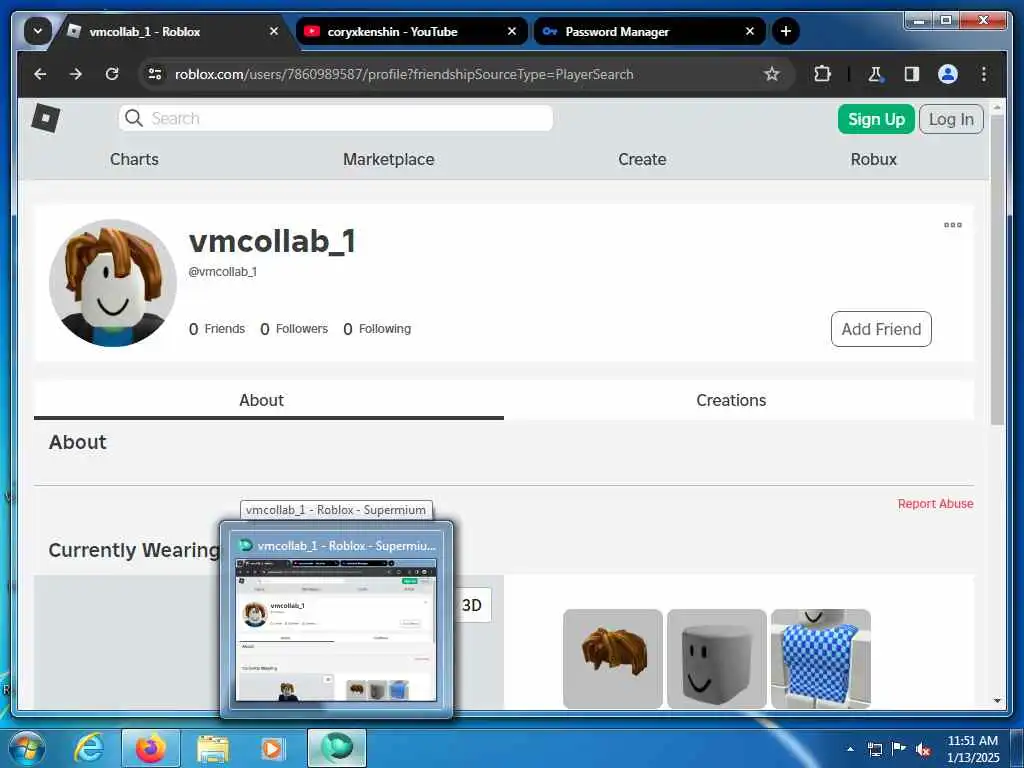The width and height of the screenshot is (1024, 768).
Task: Open the Robux navigation item
Action: pos(874,159)
